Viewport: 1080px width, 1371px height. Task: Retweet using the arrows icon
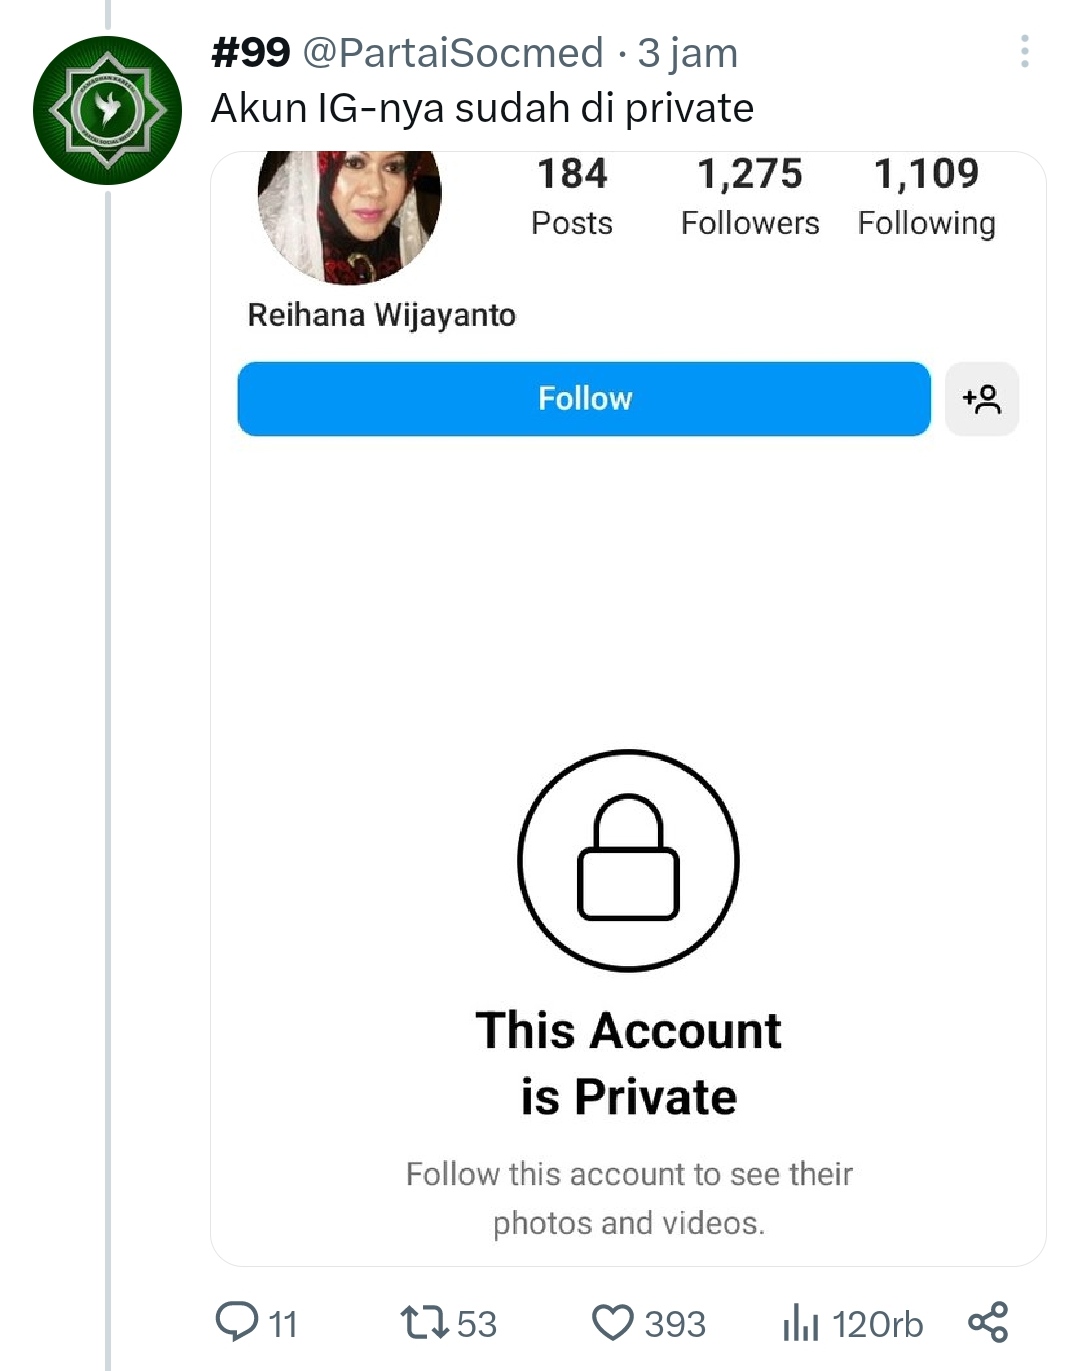point(424,1322)
